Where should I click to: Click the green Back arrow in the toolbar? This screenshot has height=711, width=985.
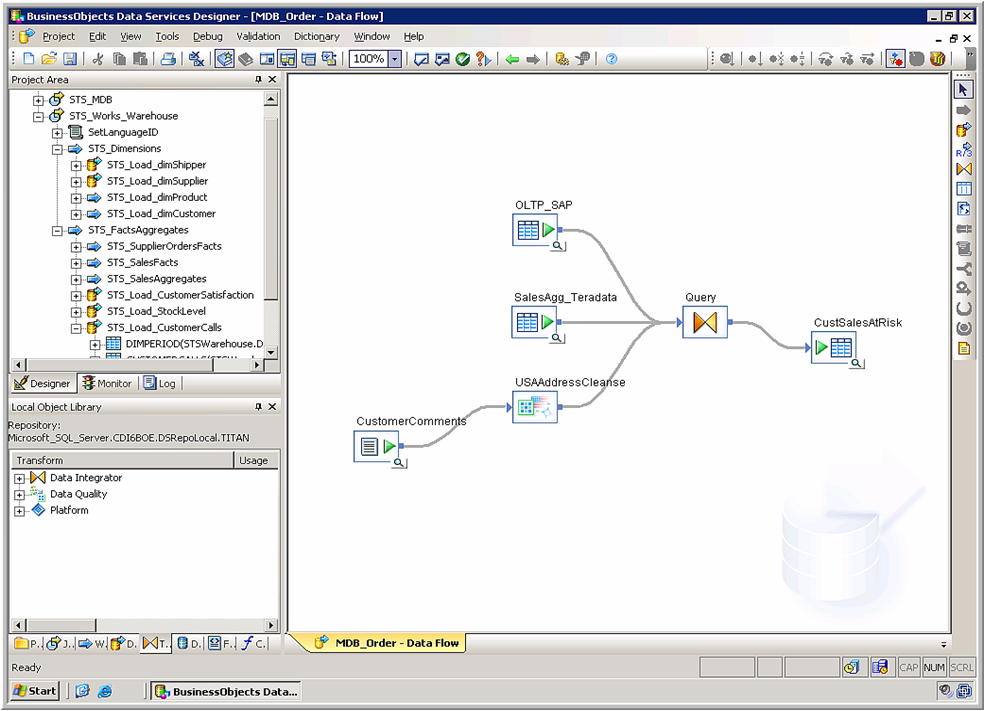[512, 59]
